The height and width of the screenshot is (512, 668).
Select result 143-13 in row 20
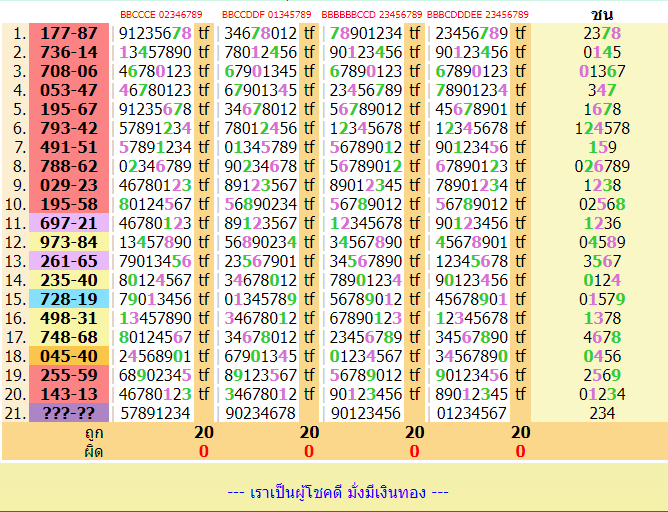(69, 394)
